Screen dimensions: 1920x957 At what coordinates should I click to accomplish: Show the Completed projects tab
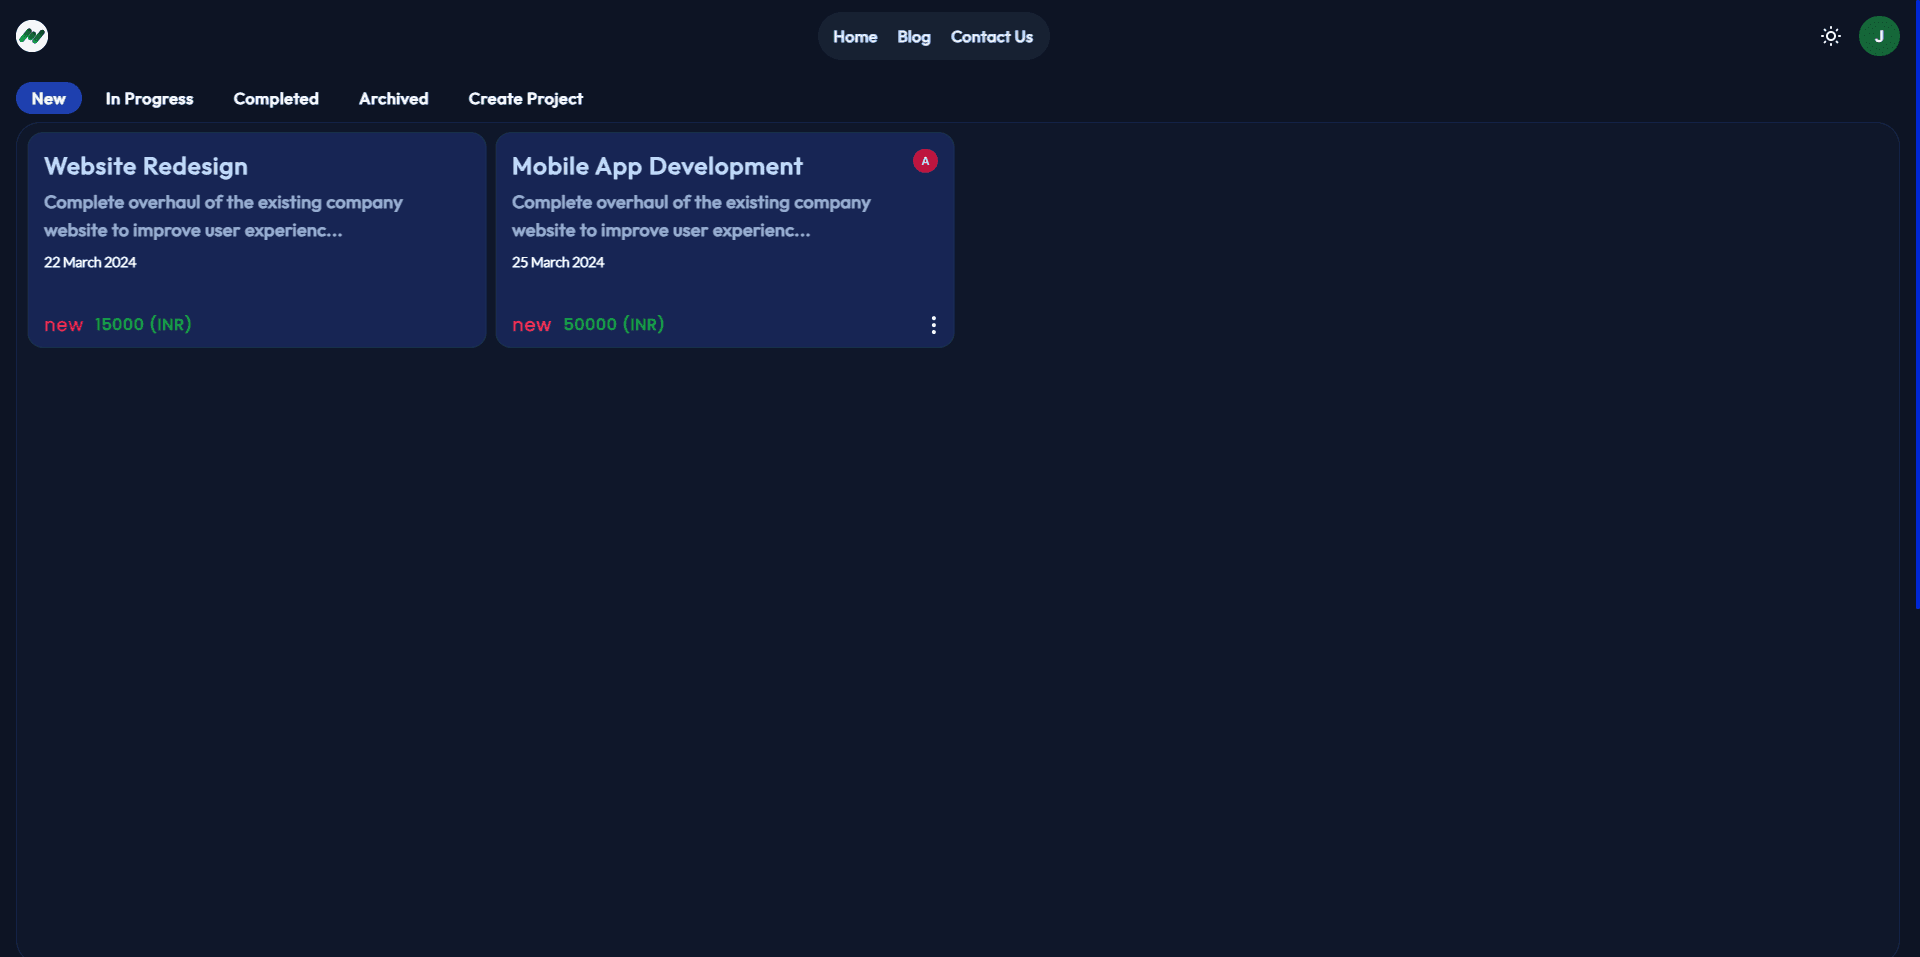(276, 98)
